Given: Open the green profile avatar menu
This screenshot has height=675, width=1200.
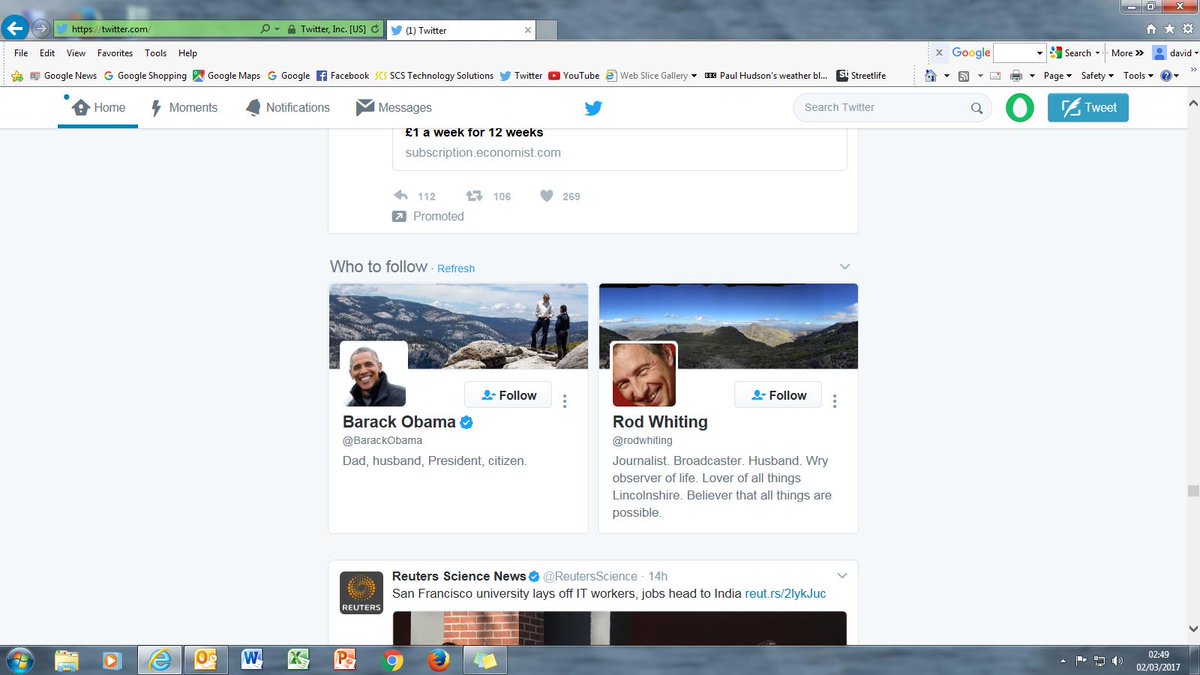Looking at the screenshot, I should 1019,108.
